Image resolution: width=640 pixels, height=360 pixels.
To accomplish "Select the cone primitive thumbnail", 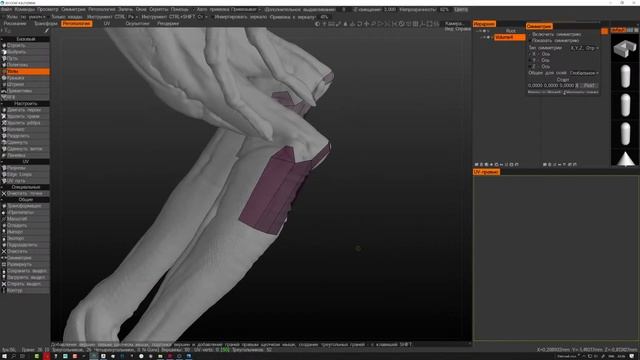I will pyautogui.click(x=625, y=158).
